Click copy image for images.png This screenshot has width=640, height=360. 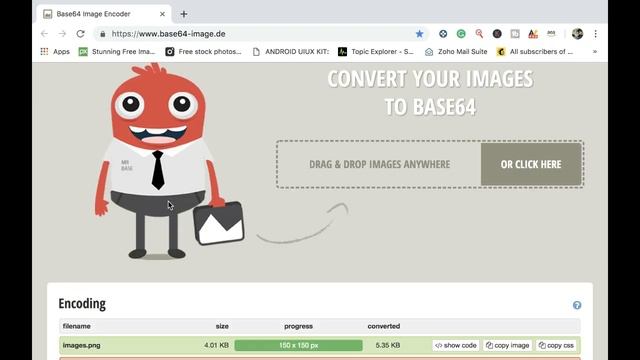coord(507,345)
